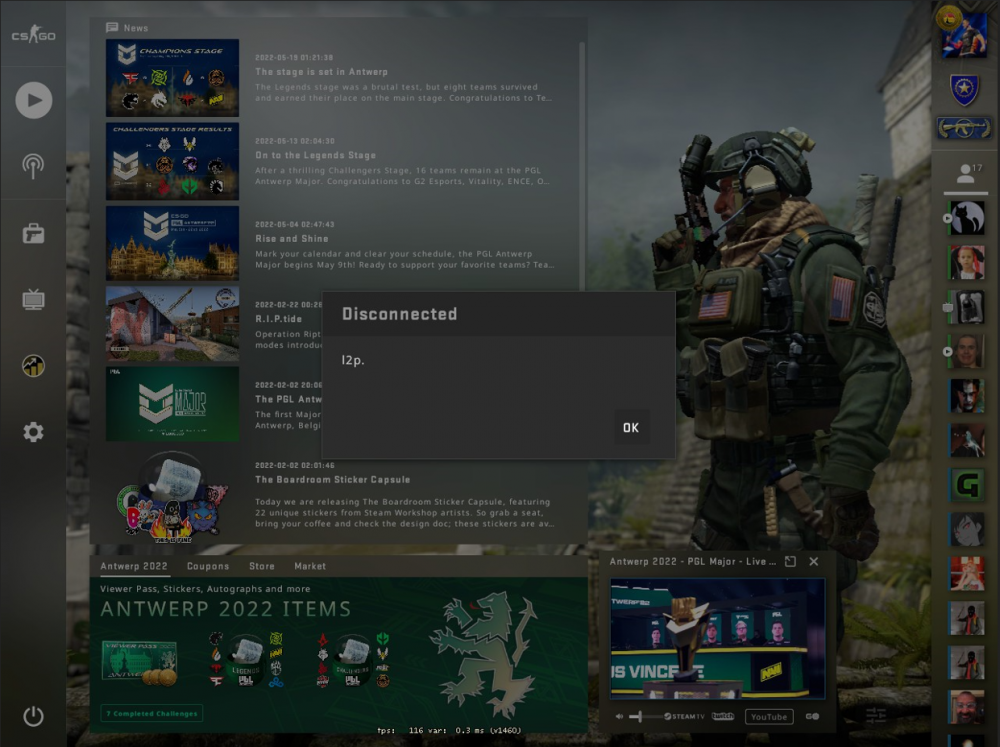The image size is (1000, 747).
Task: Click OK in the Disconnected dialog
Action: (x=631, y=427)
